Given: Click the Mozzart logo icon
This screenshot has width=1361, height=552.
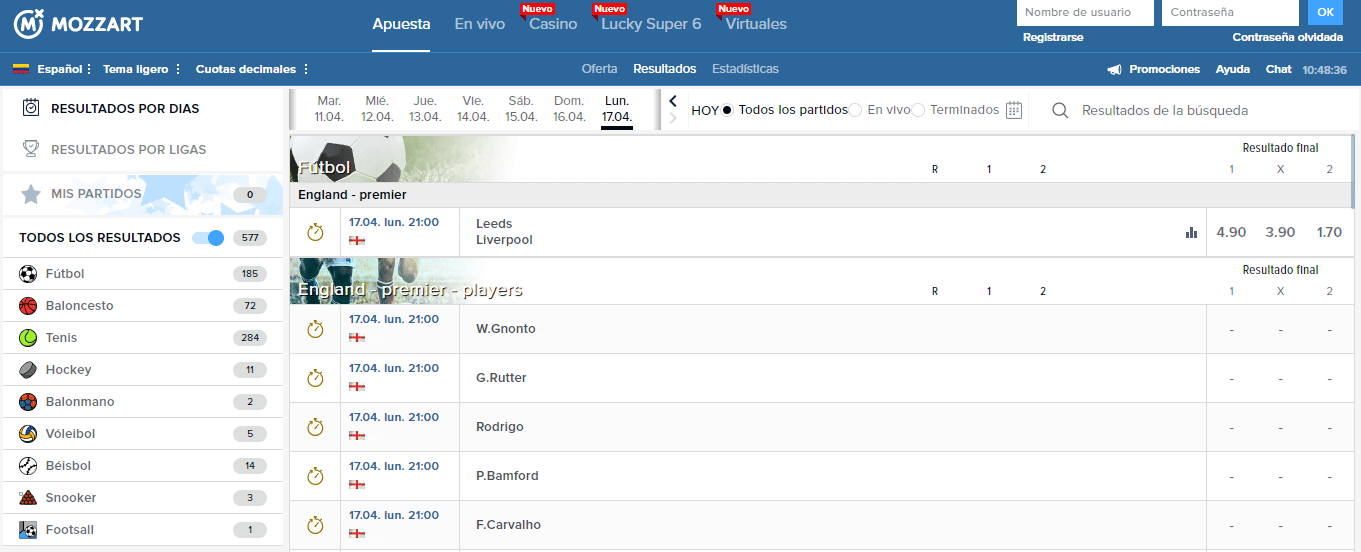Looking at the screenshot, I should tap(27, 24).
